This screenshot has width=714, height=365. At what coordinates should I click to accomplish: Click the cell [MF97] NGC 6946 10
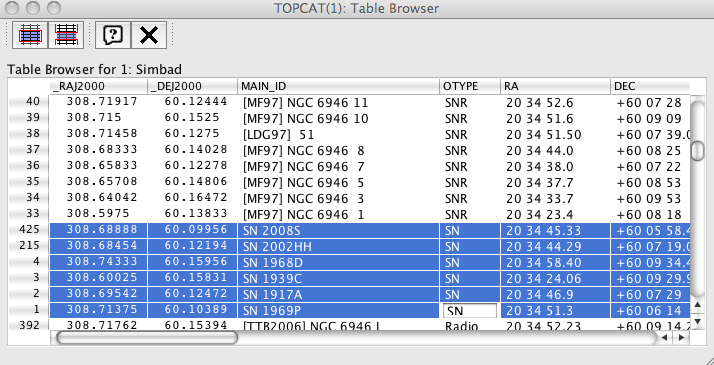point(338,119)
